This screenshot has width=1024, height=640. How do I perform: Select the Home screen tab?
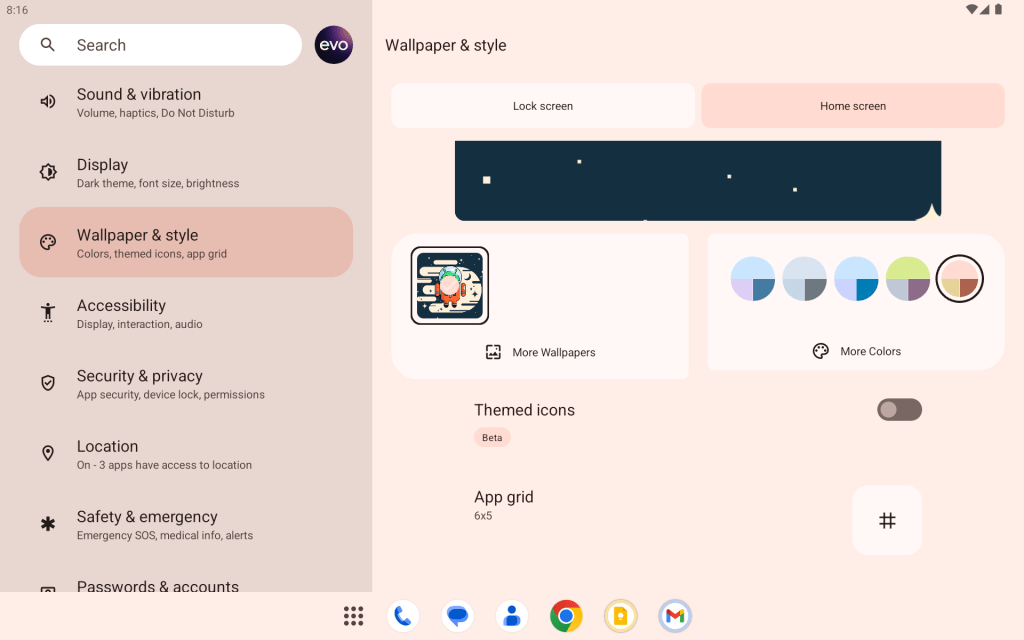(853, 106)
